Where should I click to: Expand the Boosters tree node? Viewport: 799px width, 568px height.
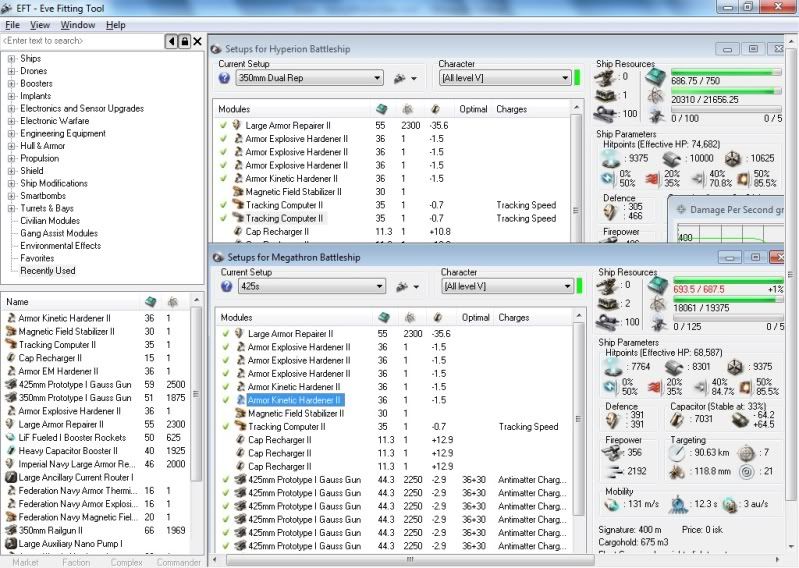[11, 84]
